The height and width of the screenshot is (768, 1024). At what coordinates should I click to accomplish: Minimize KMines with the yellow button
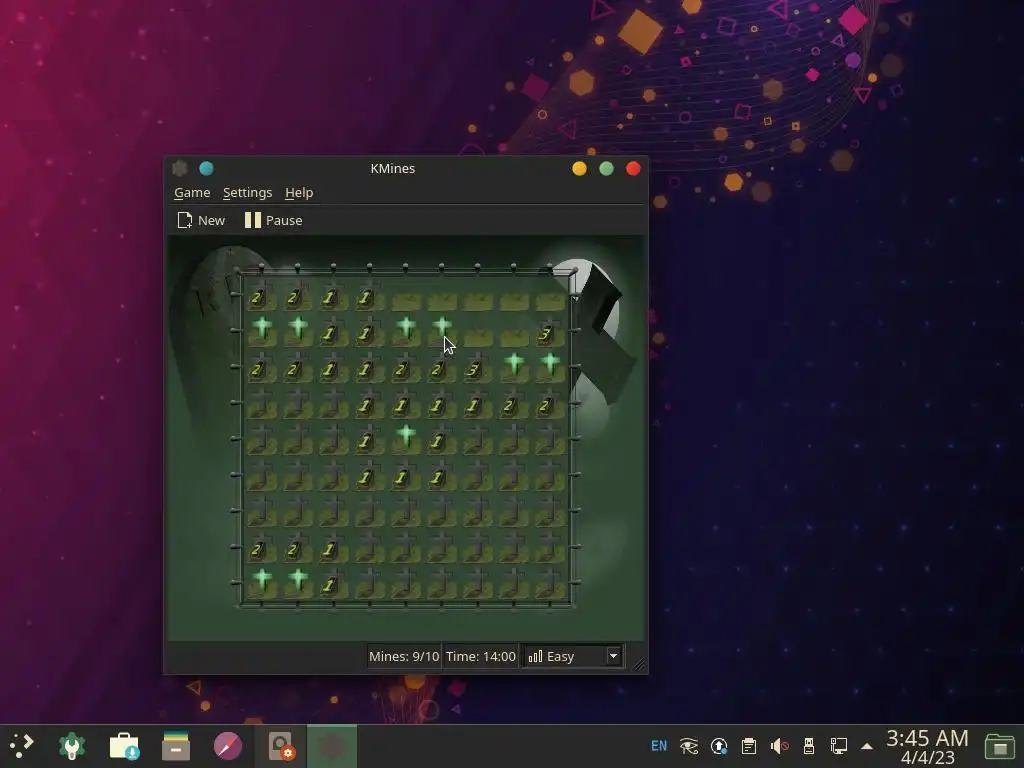pyautogui.click(x=579, y=168)
